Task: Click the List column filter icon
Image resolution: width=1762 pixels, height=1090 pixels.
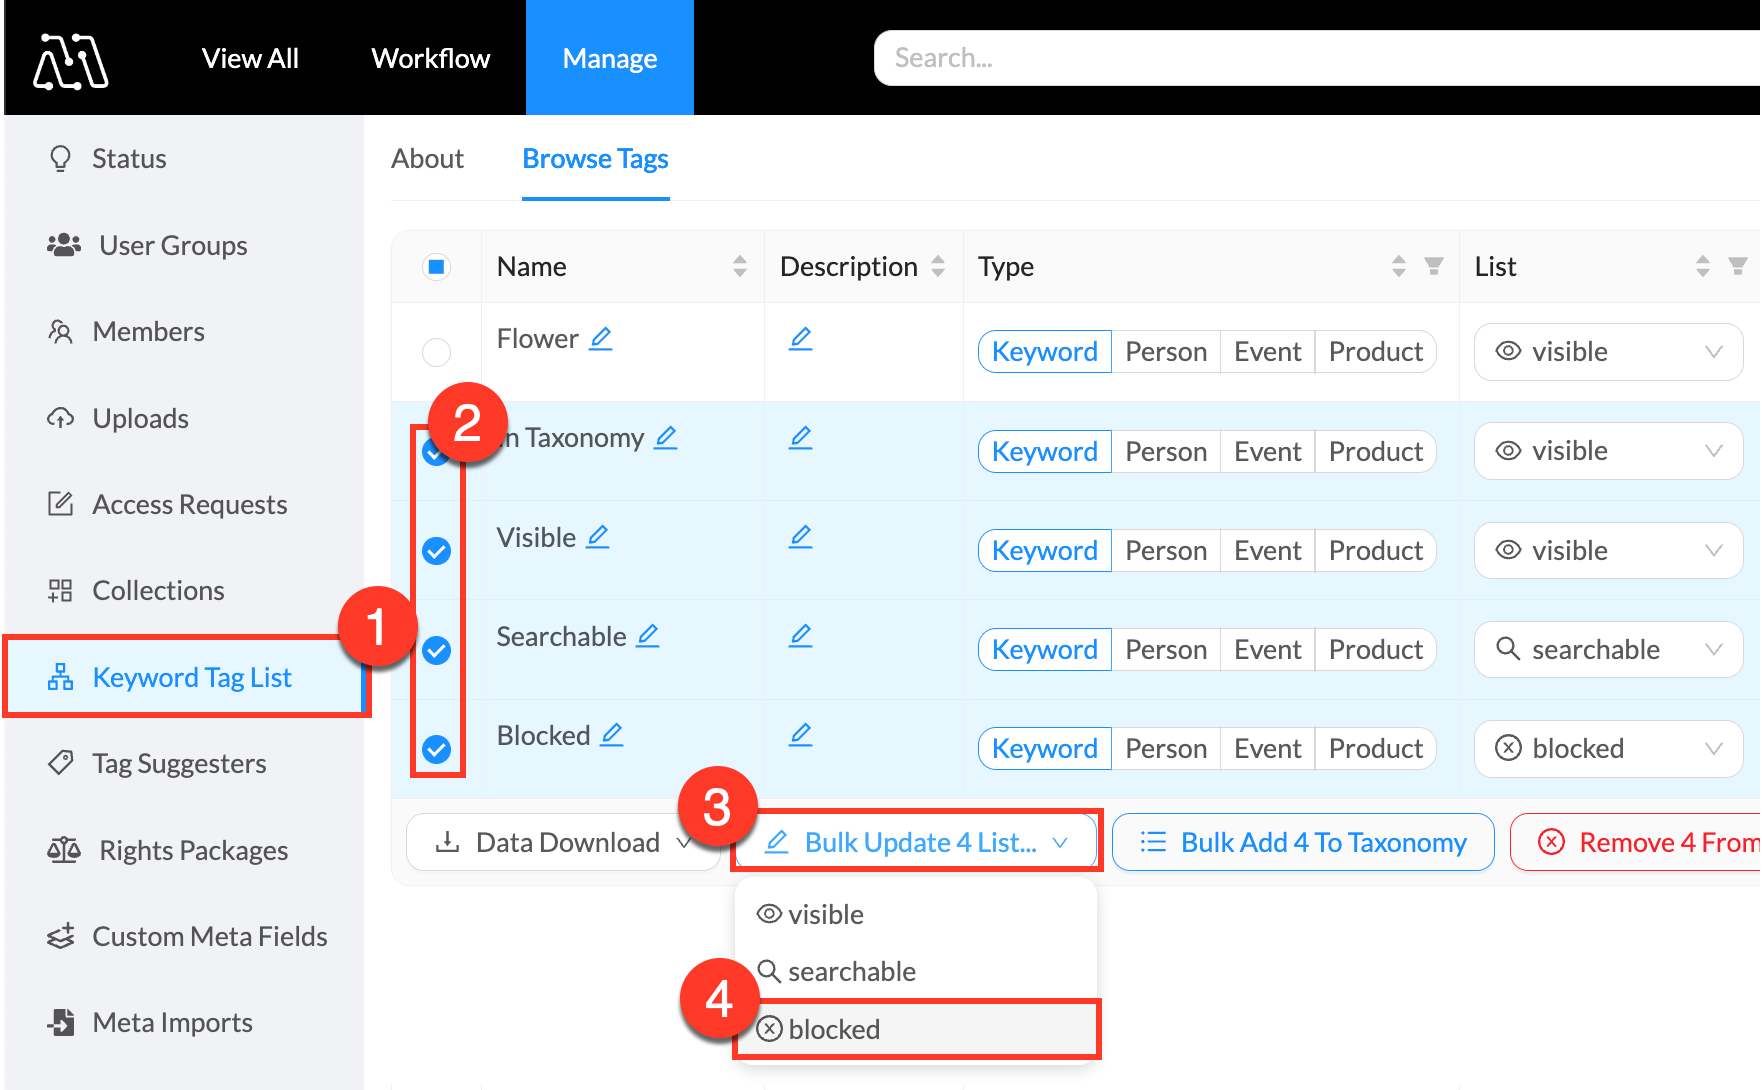Action: (x=1737, y=266)
